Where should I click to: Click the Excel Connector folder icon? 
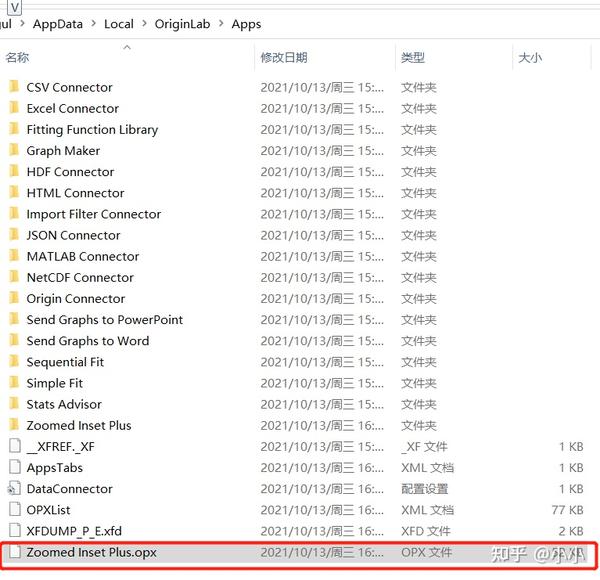(x=14, y=108)
